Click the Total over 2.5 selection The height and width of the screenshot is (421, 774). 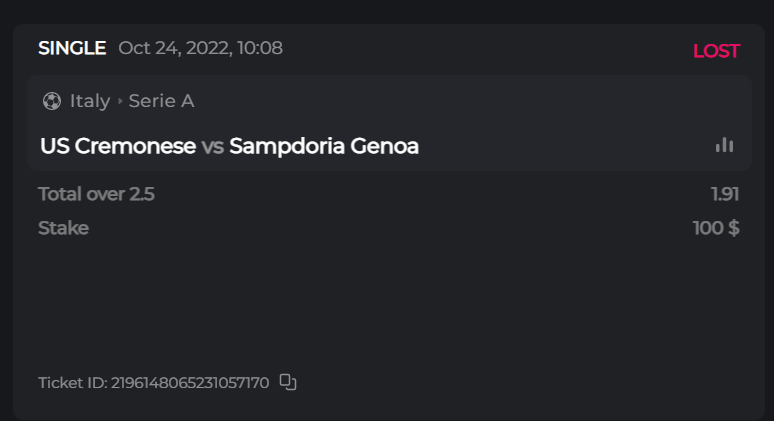click(x=96, y=194)
